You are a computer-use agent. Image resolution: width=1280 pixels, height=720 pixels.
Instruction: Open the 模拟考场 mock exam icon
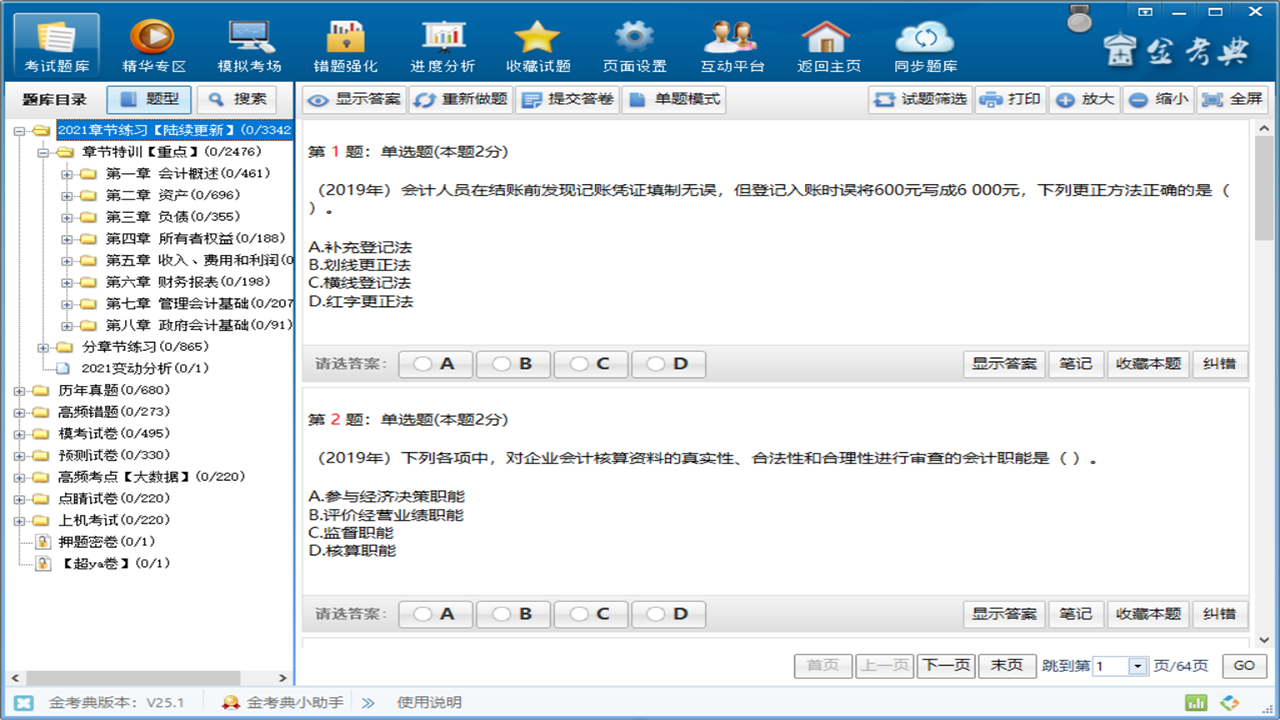(249, 46)
